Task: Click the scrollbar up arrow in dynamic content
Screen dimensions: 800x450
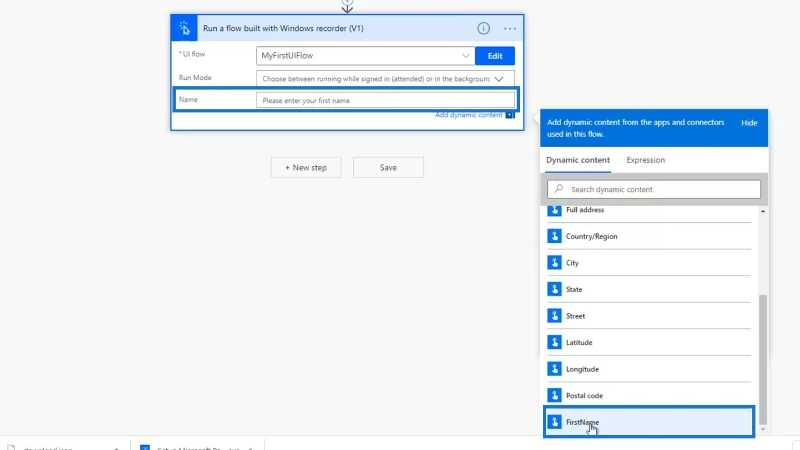Action: point(763,211)
